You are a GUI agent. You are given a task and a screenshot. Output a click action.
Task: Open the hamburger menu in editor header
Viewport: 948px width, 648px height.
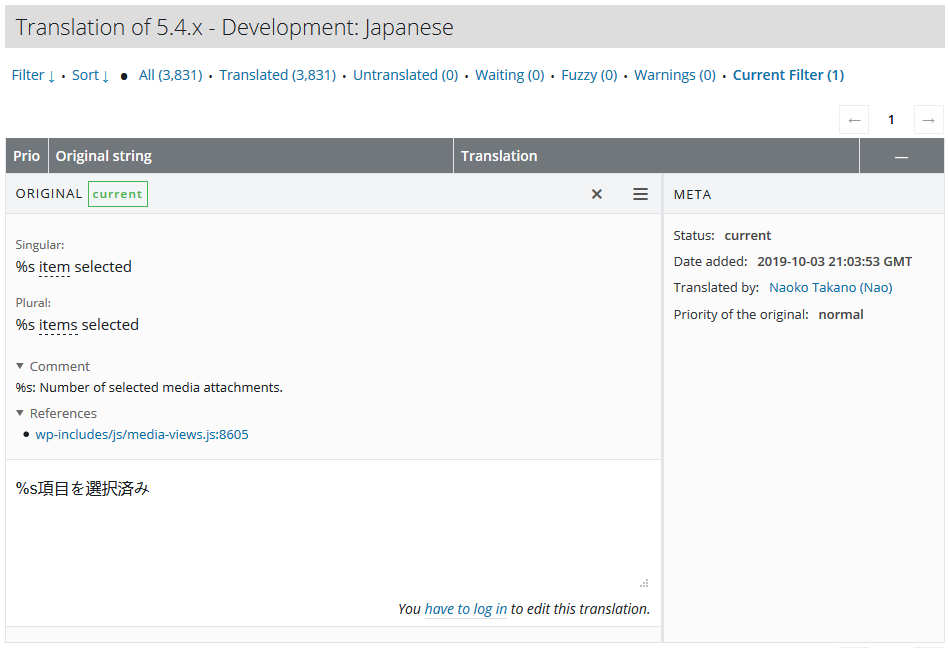coord(640,194)
